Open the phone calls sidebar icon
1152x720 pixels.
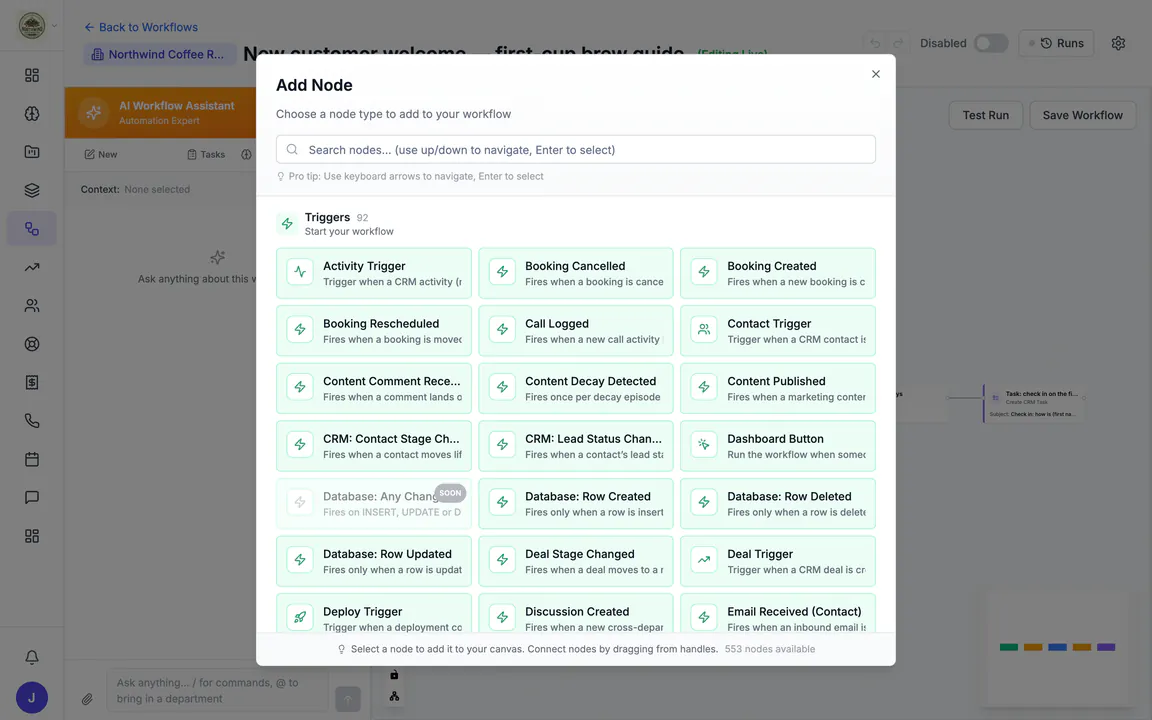[32, 421]
